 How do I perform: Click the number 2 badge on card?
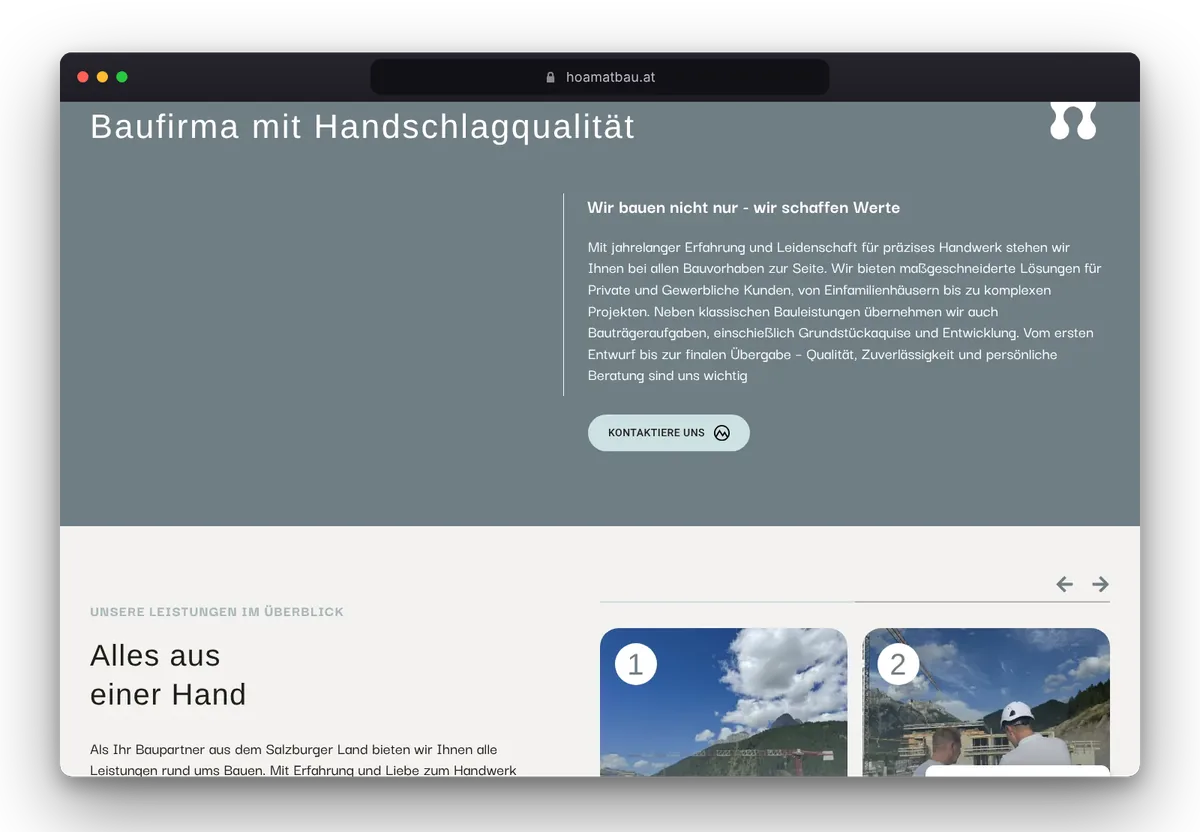pos(898,664)
